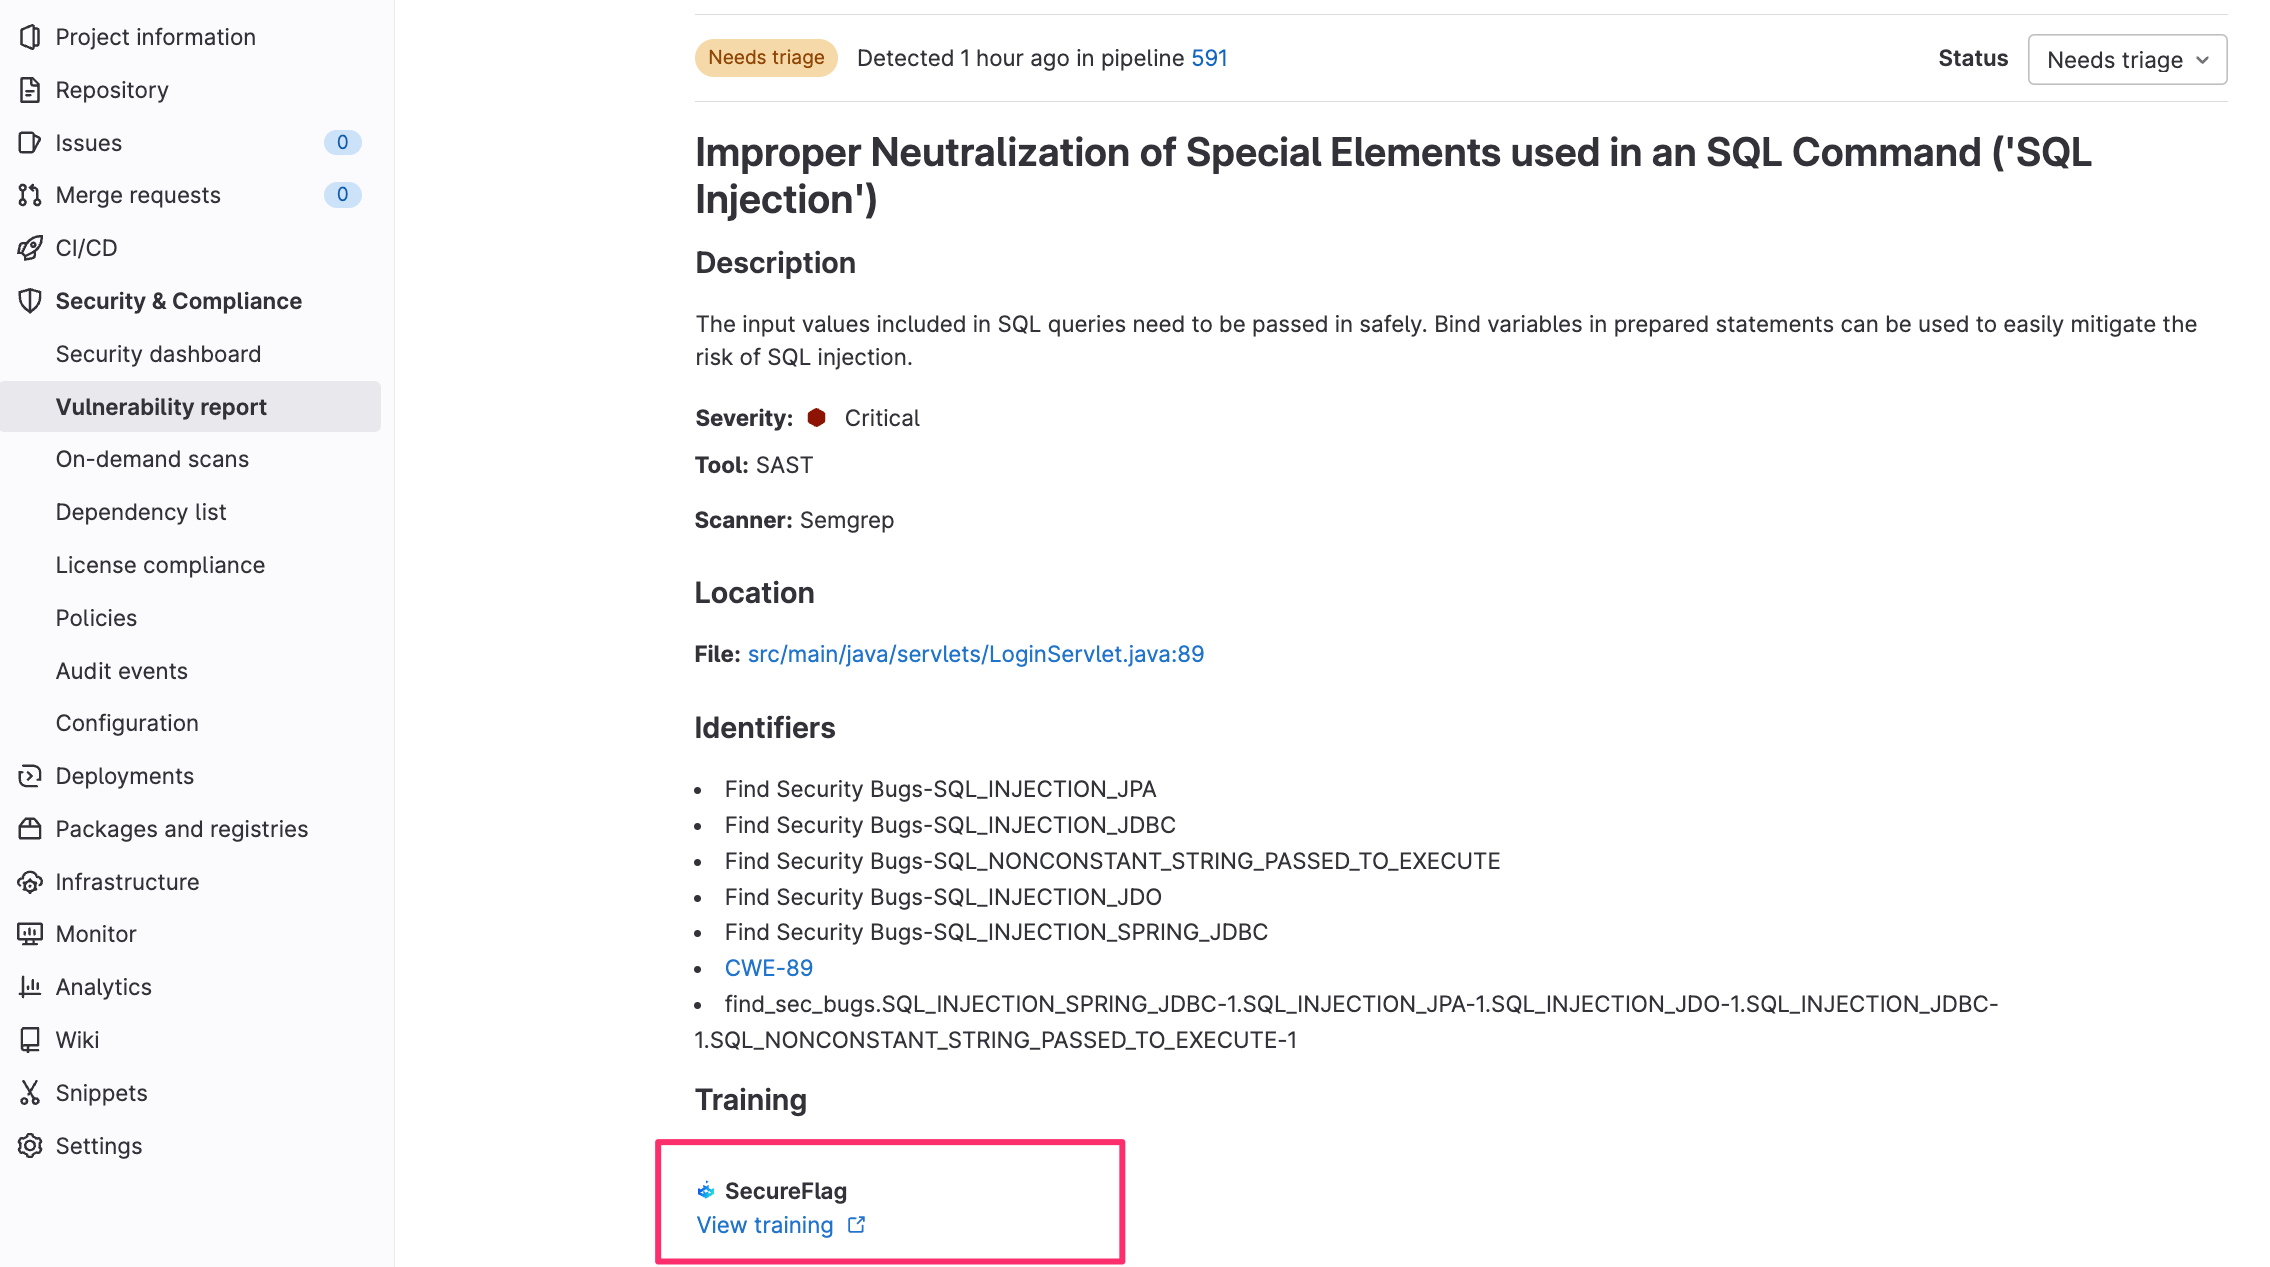
Task: Open the Needs triage status dropdown
Action: [x=2127, y=60]
